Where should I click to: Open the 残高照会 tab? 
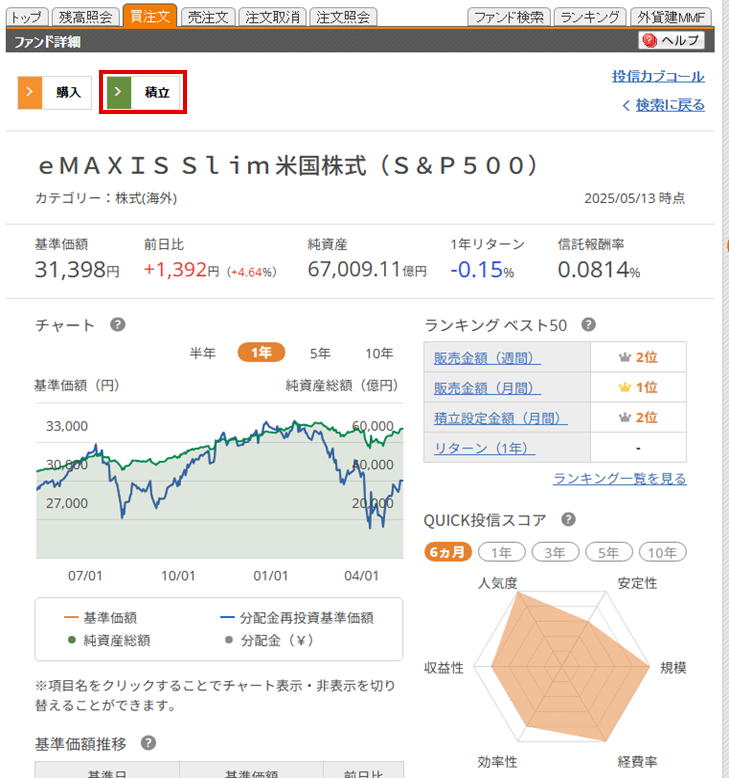coord(85,17)
